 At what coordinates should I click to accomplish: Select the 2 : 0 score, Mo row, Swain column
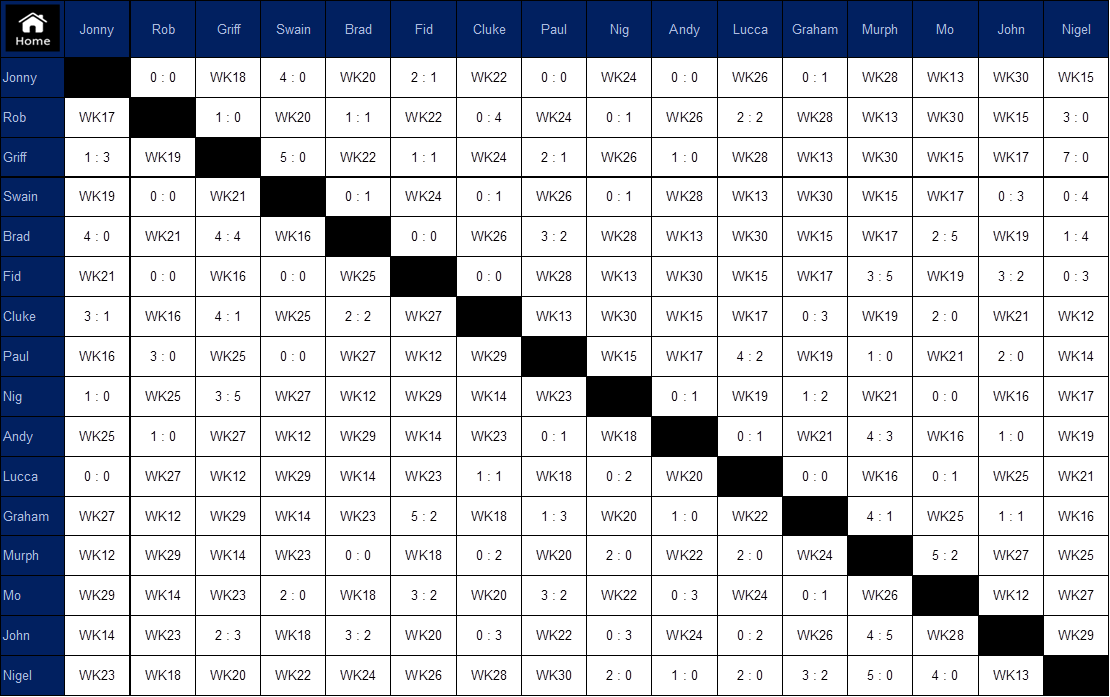(293, 596)
